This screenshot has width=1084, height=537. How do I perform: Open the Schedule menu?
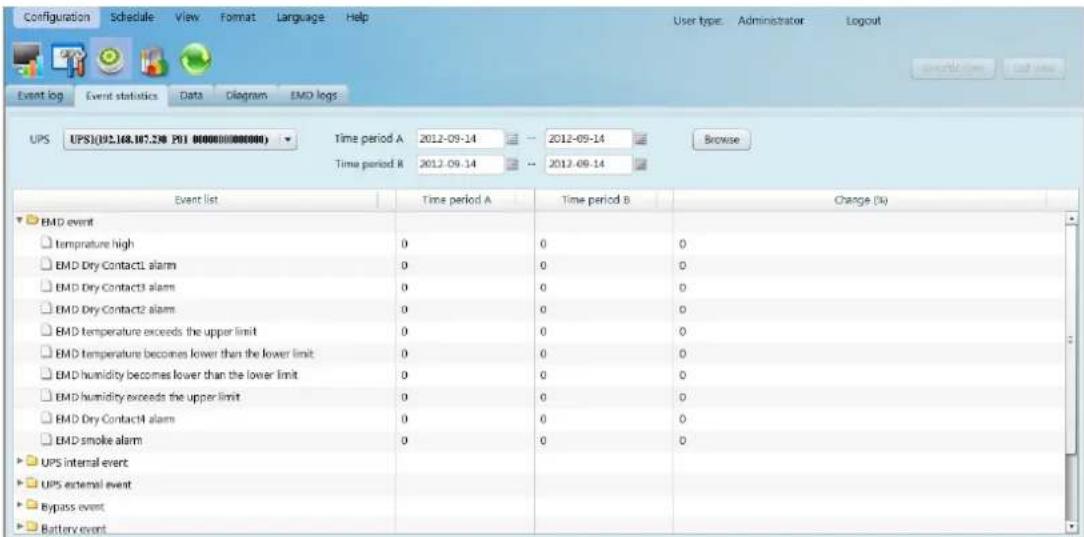(131, 17)
